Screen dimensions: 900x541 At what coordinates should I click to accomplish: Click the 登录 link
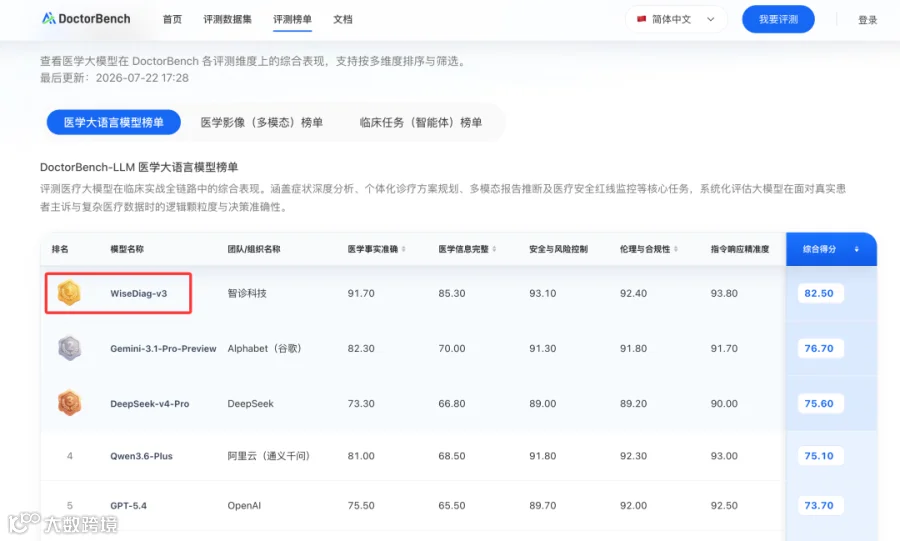[x=867, y=20]
